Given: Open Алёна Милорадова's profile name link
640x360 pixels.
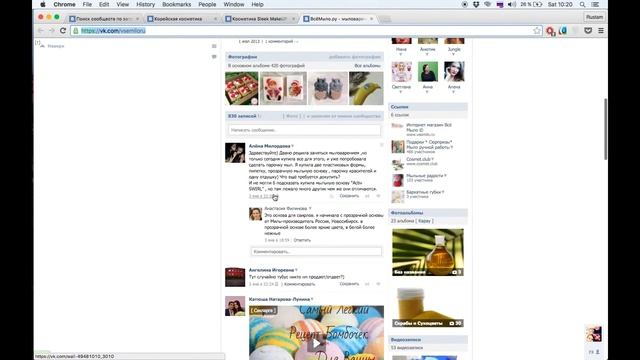Looking at the screenshot, I should click(x=269, y=146).
